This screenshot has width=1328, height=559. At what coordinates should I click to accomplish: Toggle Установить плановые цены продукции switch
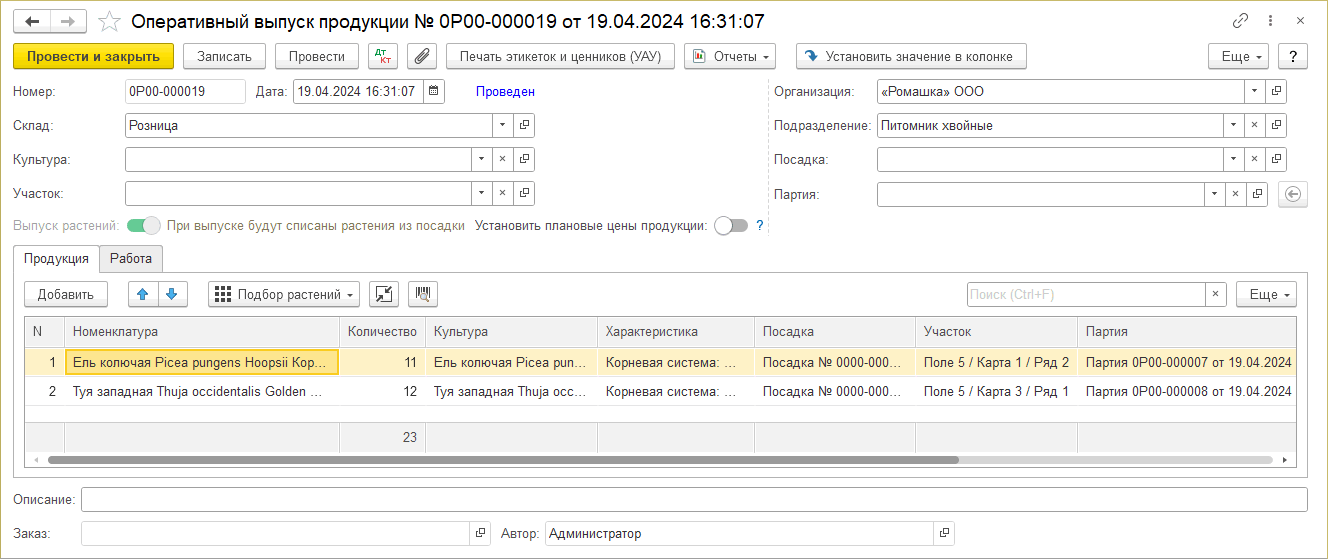(x=730, y=226)
